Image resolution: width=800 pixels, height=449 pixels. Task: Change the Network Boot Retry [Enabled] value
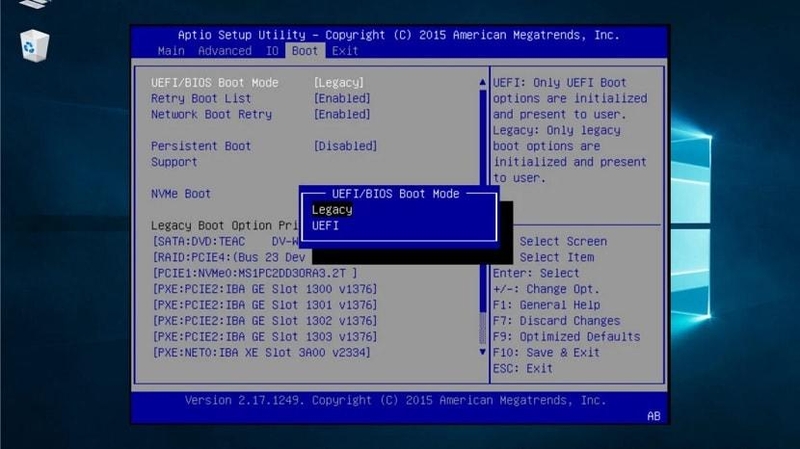(x=342, y=114)
